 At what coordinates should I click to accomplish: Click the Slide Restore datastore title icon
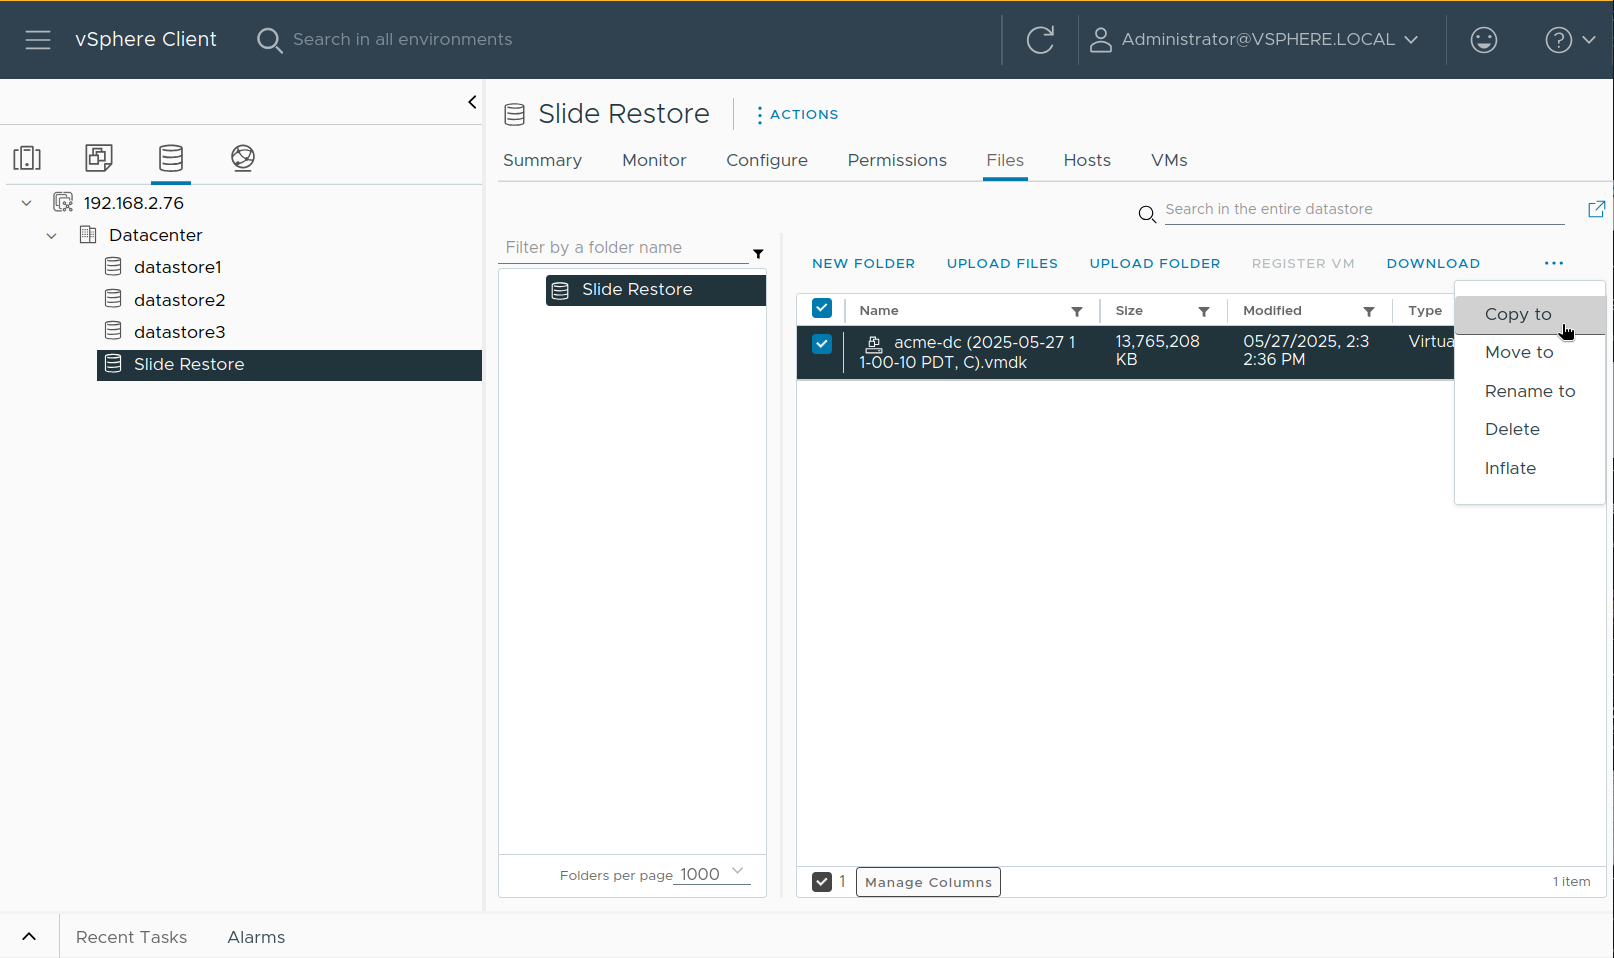(x=514, y=115)
